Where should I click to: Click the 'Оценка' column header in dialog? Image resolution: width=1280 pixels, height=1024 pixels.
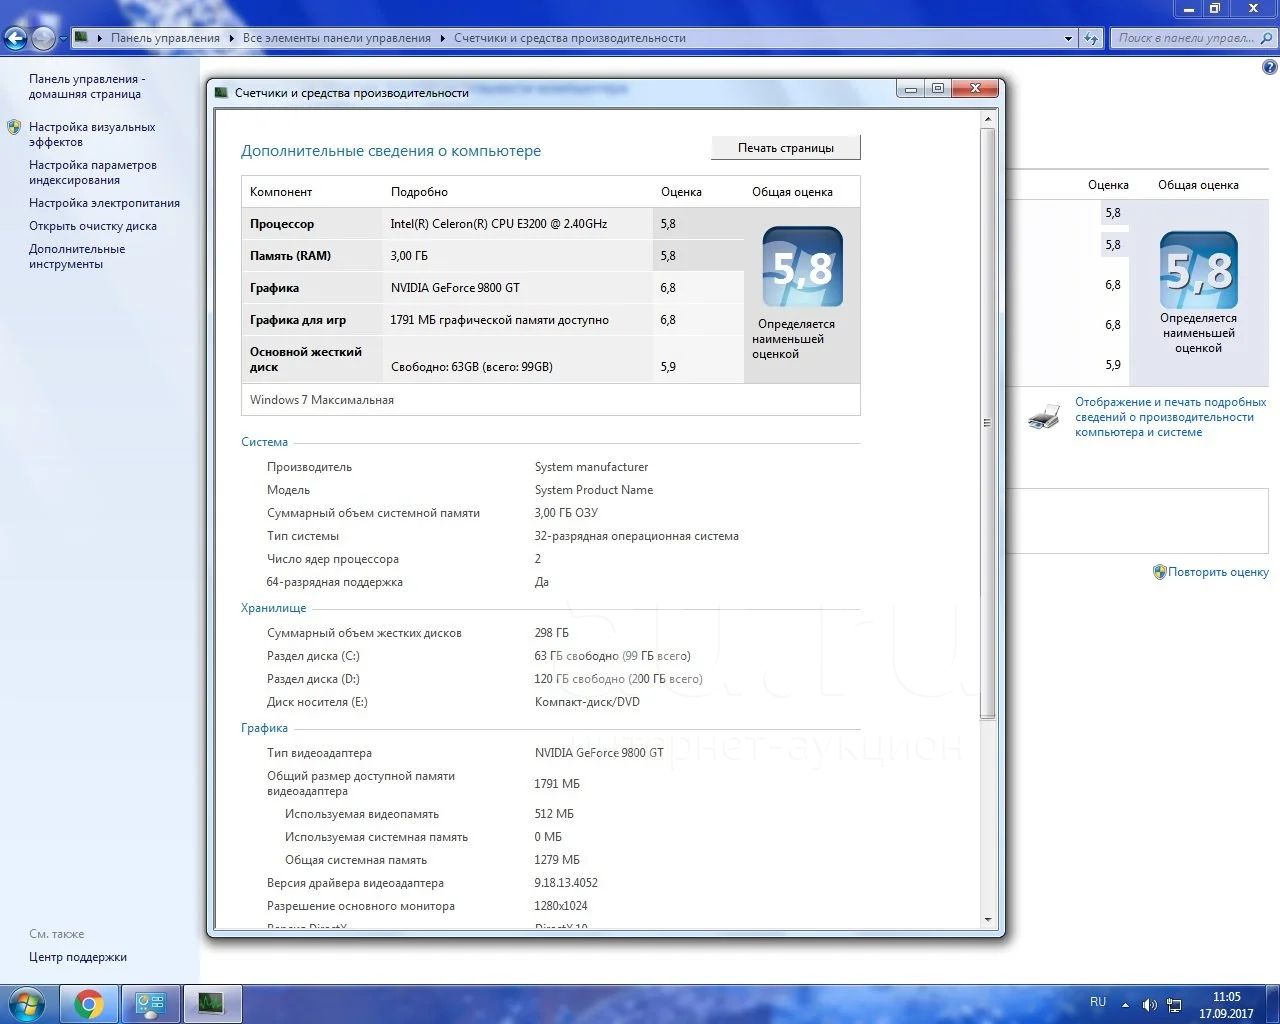(681, 192)
